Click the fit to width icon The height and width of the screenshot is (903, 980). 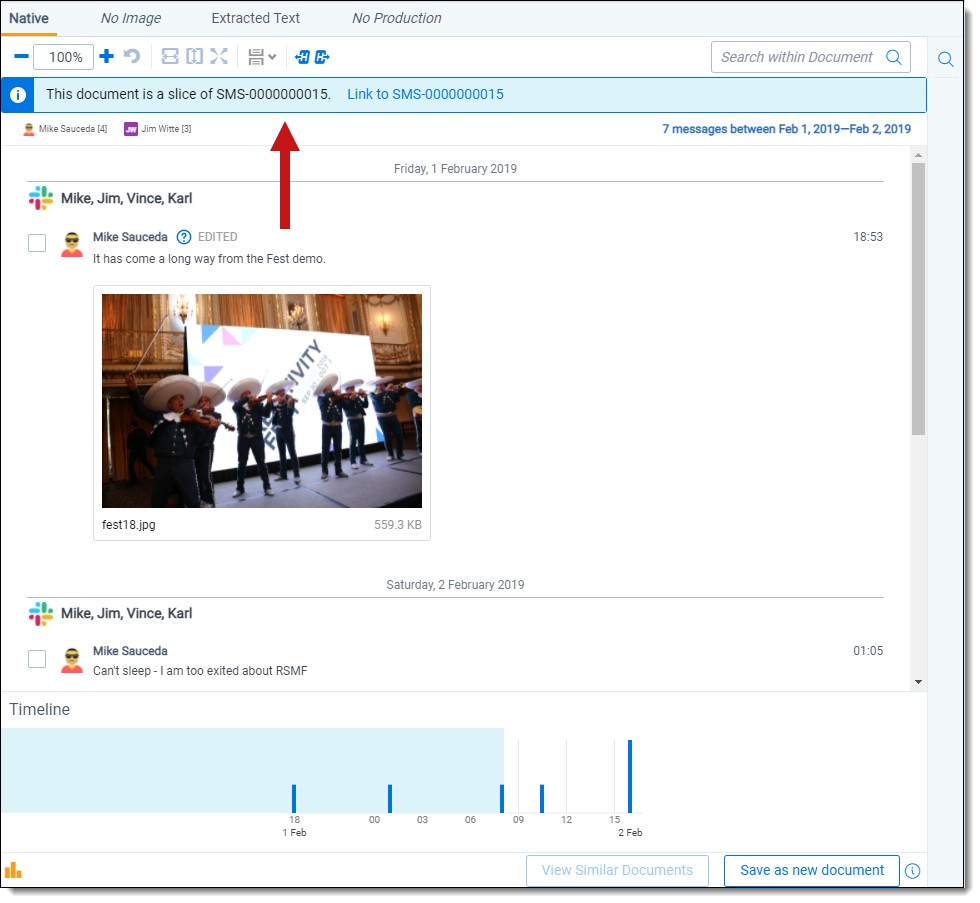click(x=170, y=57)
